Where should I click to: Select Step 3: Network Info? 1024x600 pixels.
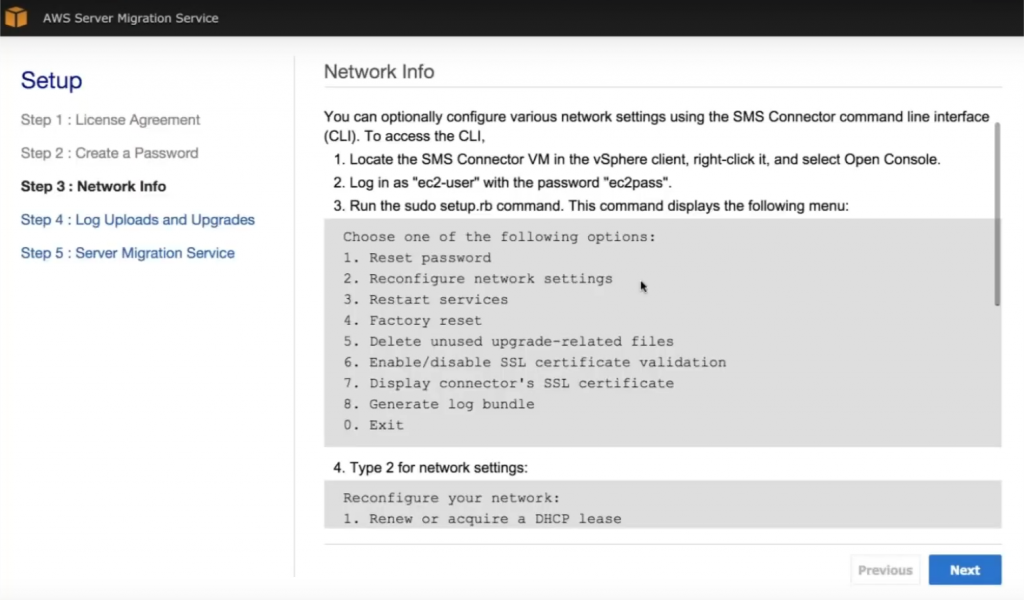coord(93,186)
